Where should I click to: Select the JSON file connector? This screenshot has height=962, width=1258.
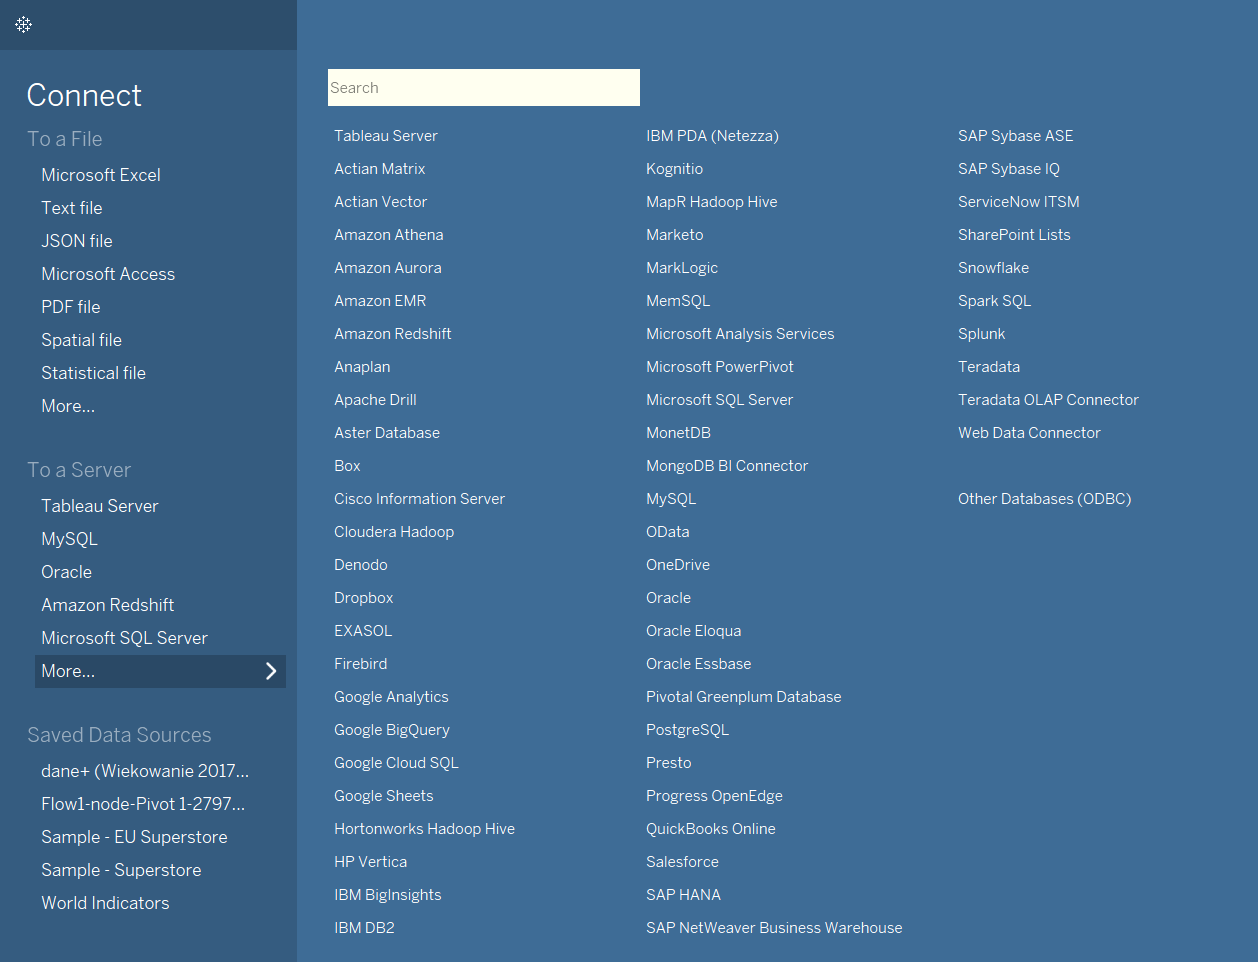tap(76, 241)
